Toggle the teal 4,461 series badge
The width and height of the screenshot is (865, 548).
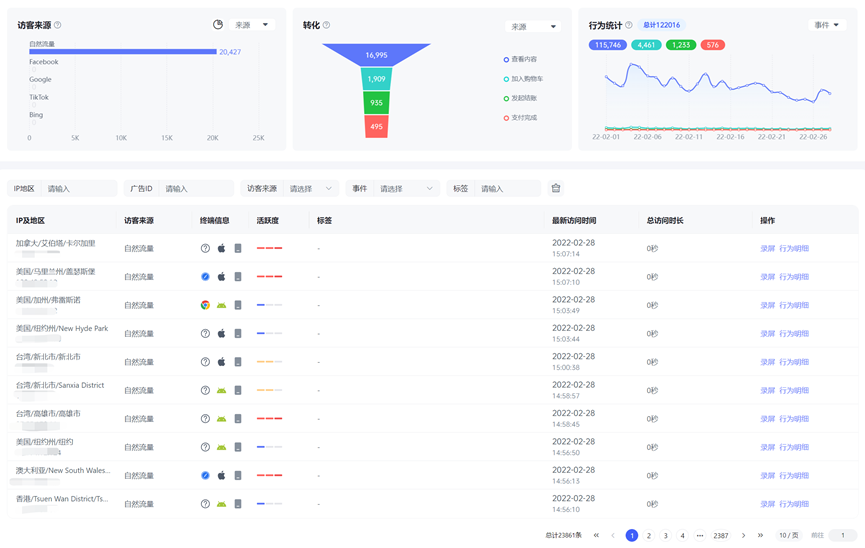[x=646, y=45]
